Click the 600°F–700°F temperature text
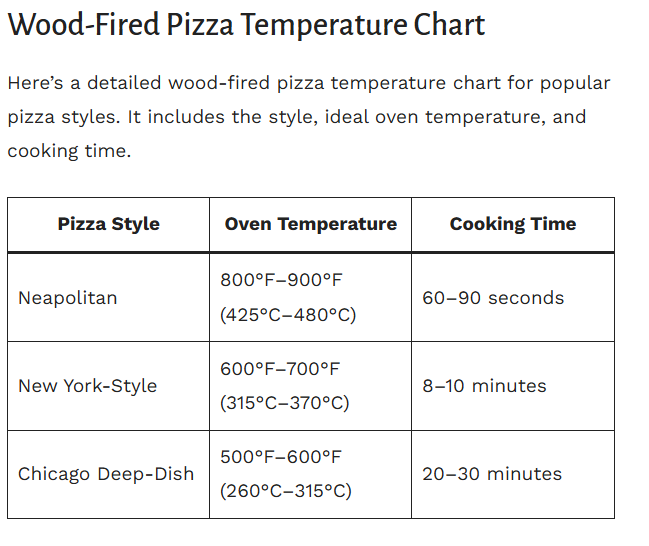The height and width of the screenshot is (546, 649). [x=280, y=368]
